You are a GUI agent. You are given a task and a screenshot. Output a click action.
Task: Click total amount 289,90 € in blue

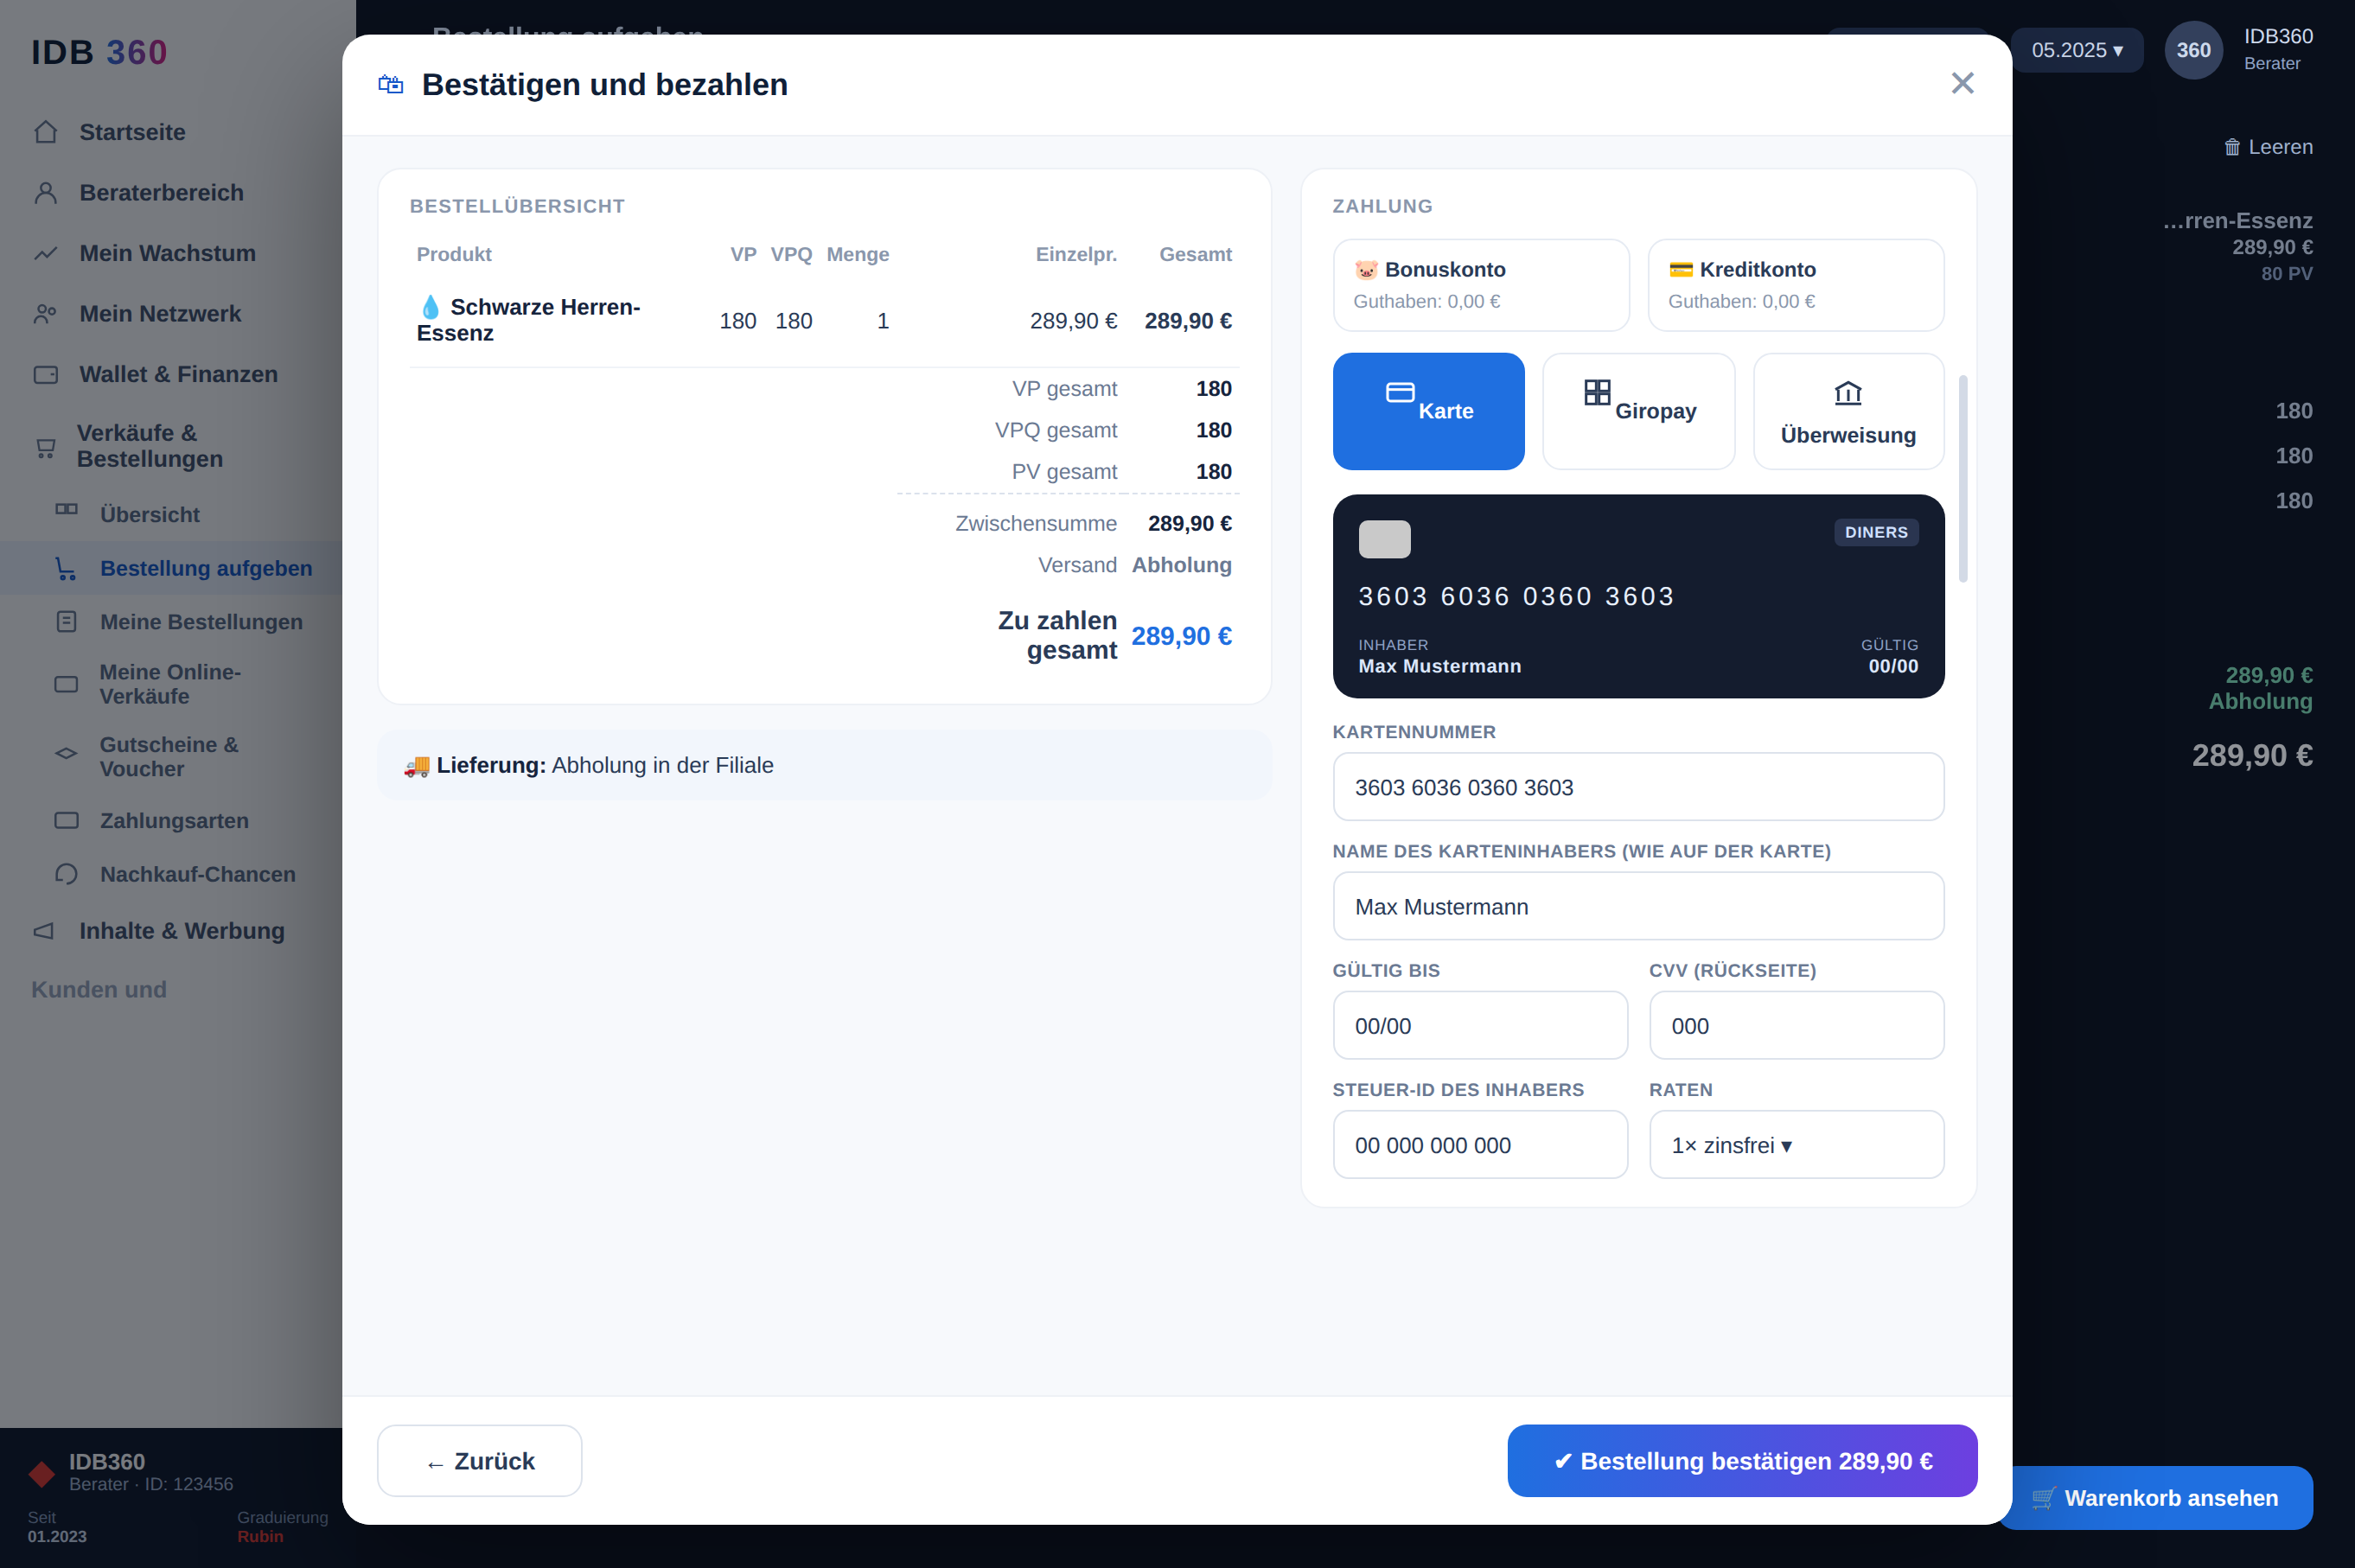point(1181,636)
